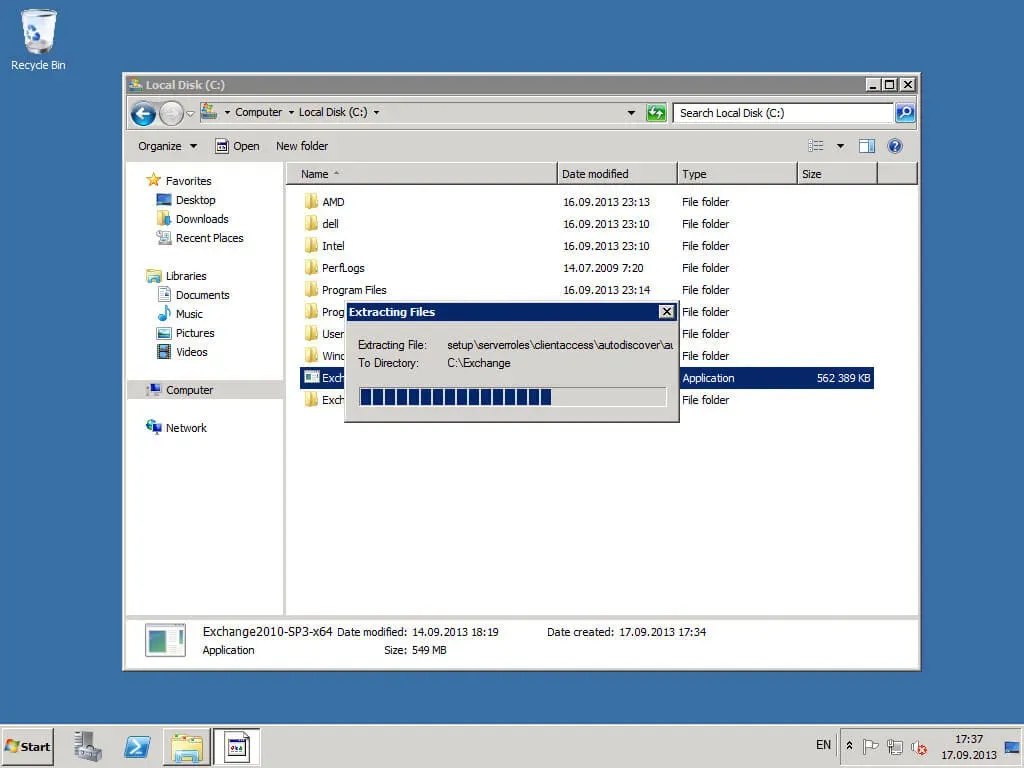Go back with the Back arrow button

coord(143,114)
